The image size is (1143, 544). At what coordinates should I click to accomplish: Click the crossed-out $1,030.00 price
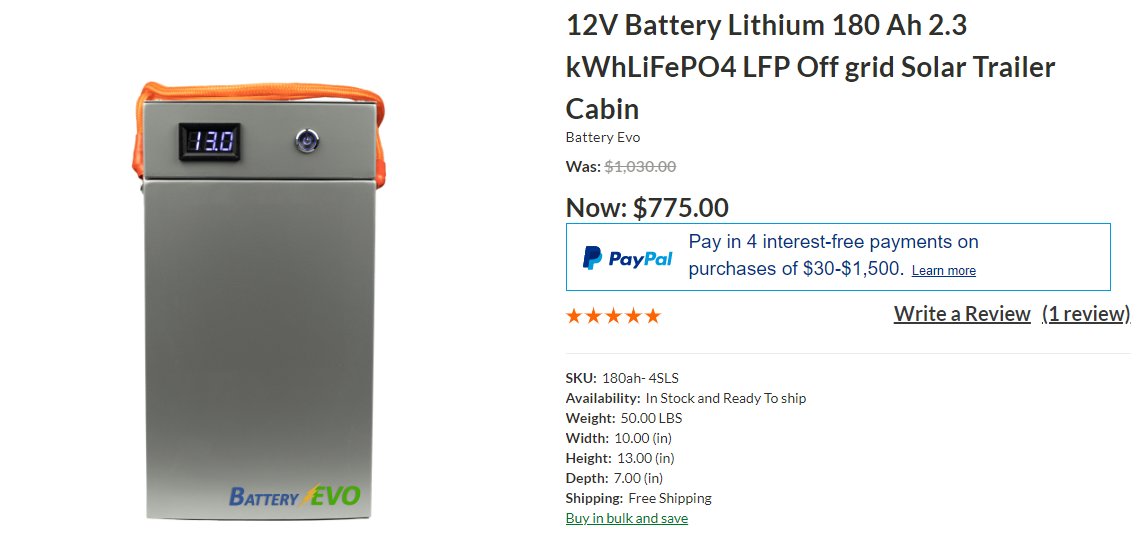pyautogui.click(x=640, y=166)
